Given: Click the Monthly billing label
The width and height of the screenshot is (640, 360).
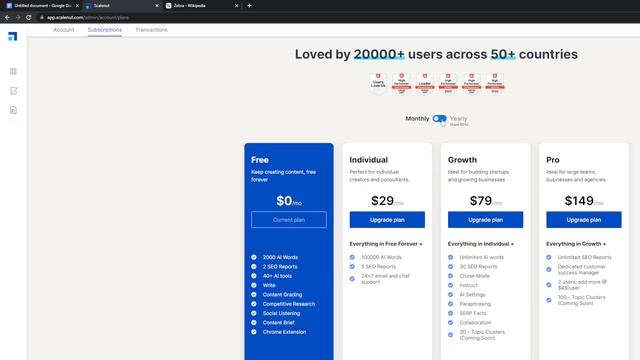Looking at the screenshot, I should tap(417, 118).
